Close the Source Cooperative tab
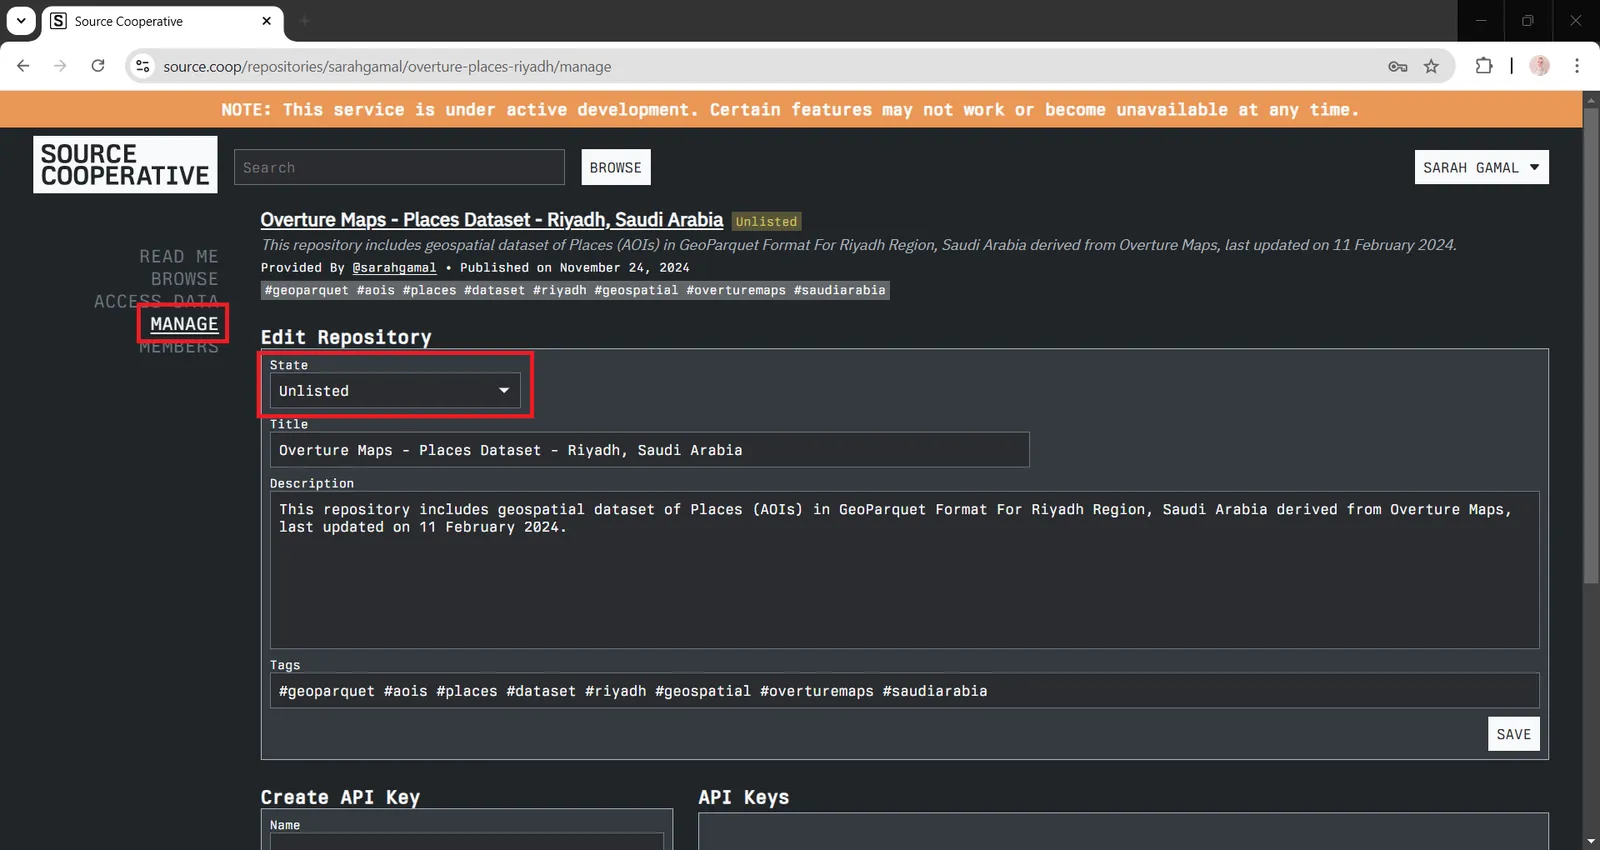This screenshot has height=850, width=1600. coord(267,21)
